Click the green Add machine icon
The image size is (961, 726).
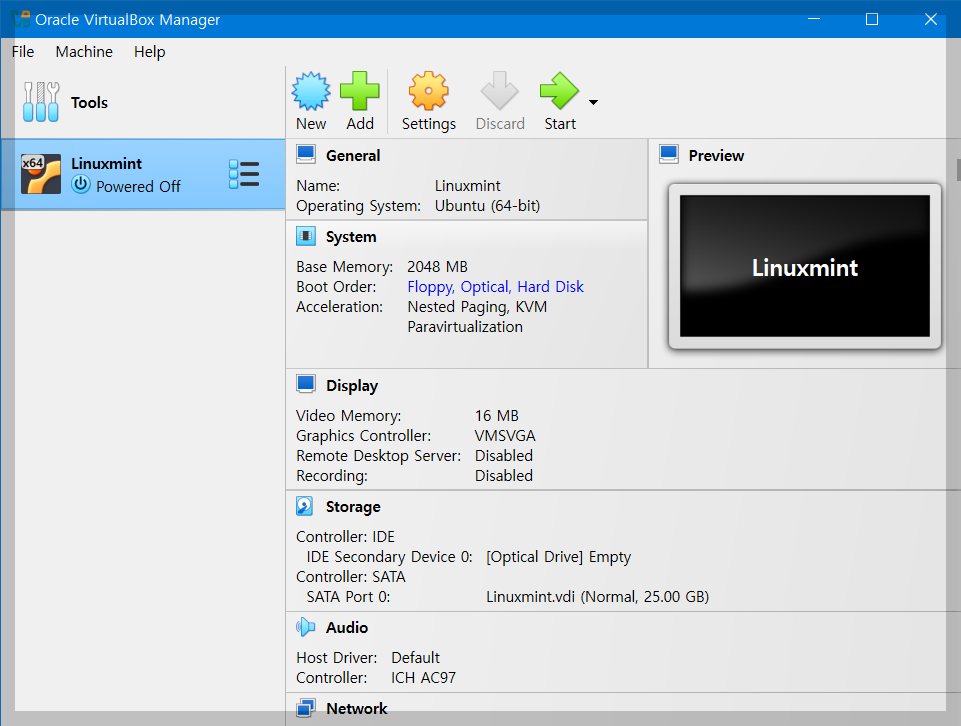[360, 90]
